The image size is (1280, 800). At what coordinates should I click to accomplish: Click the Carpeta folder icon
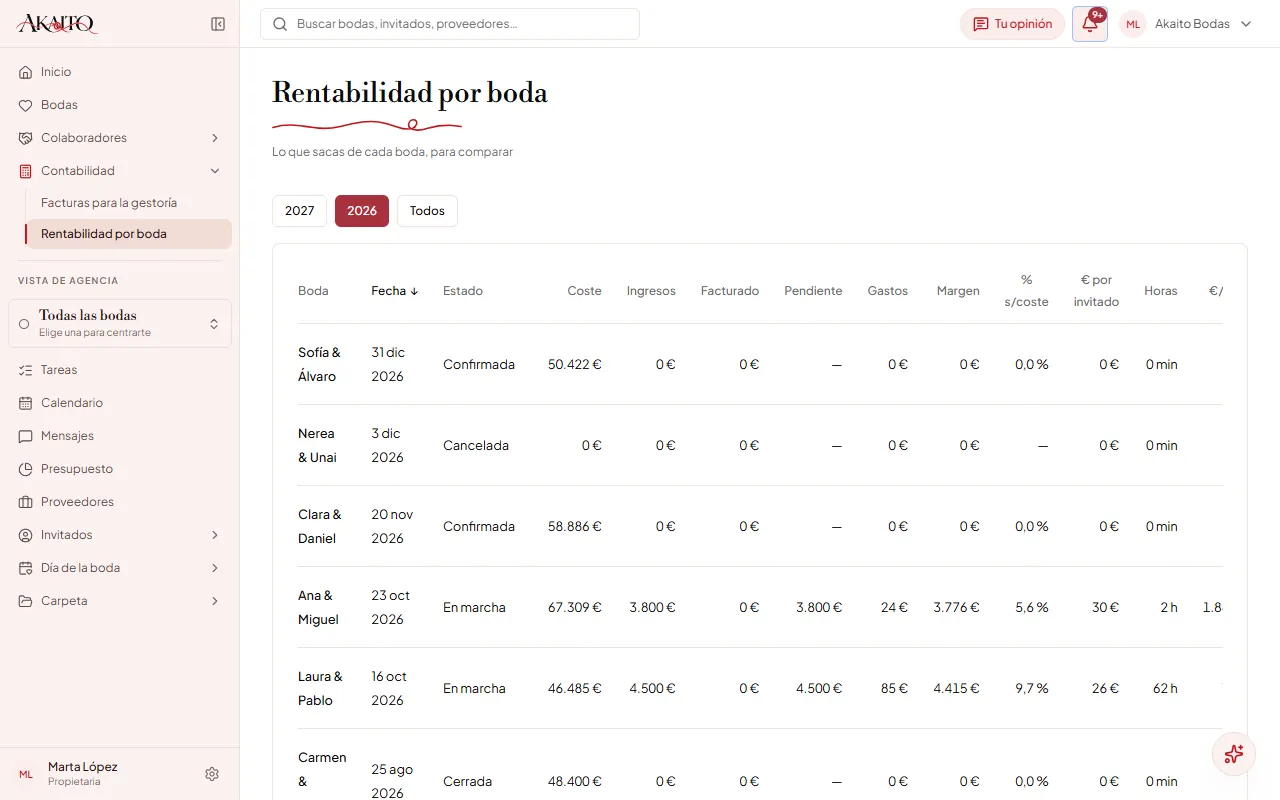[x=26, y=601]
